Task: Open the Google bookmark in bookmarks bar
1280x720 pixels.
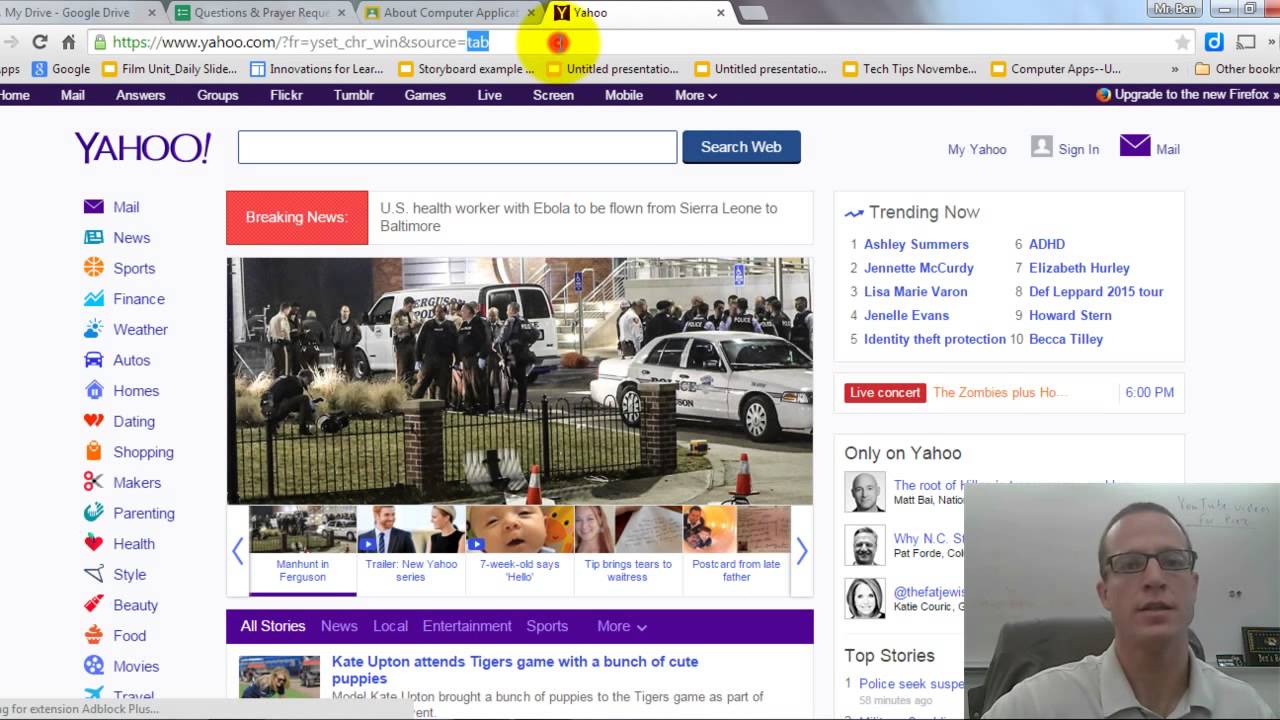Action: click(61, 69)
